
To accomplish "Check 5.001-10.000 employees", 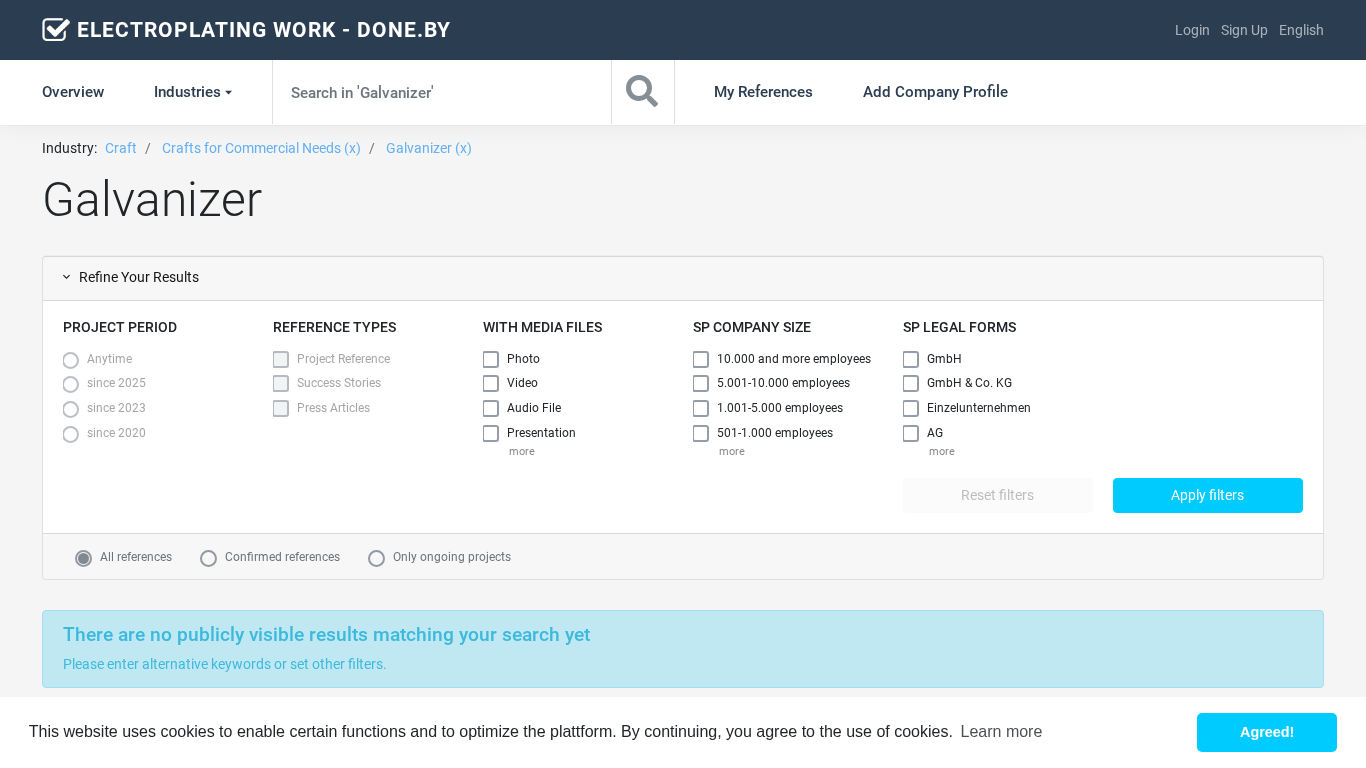I will (x=701, y=383).
